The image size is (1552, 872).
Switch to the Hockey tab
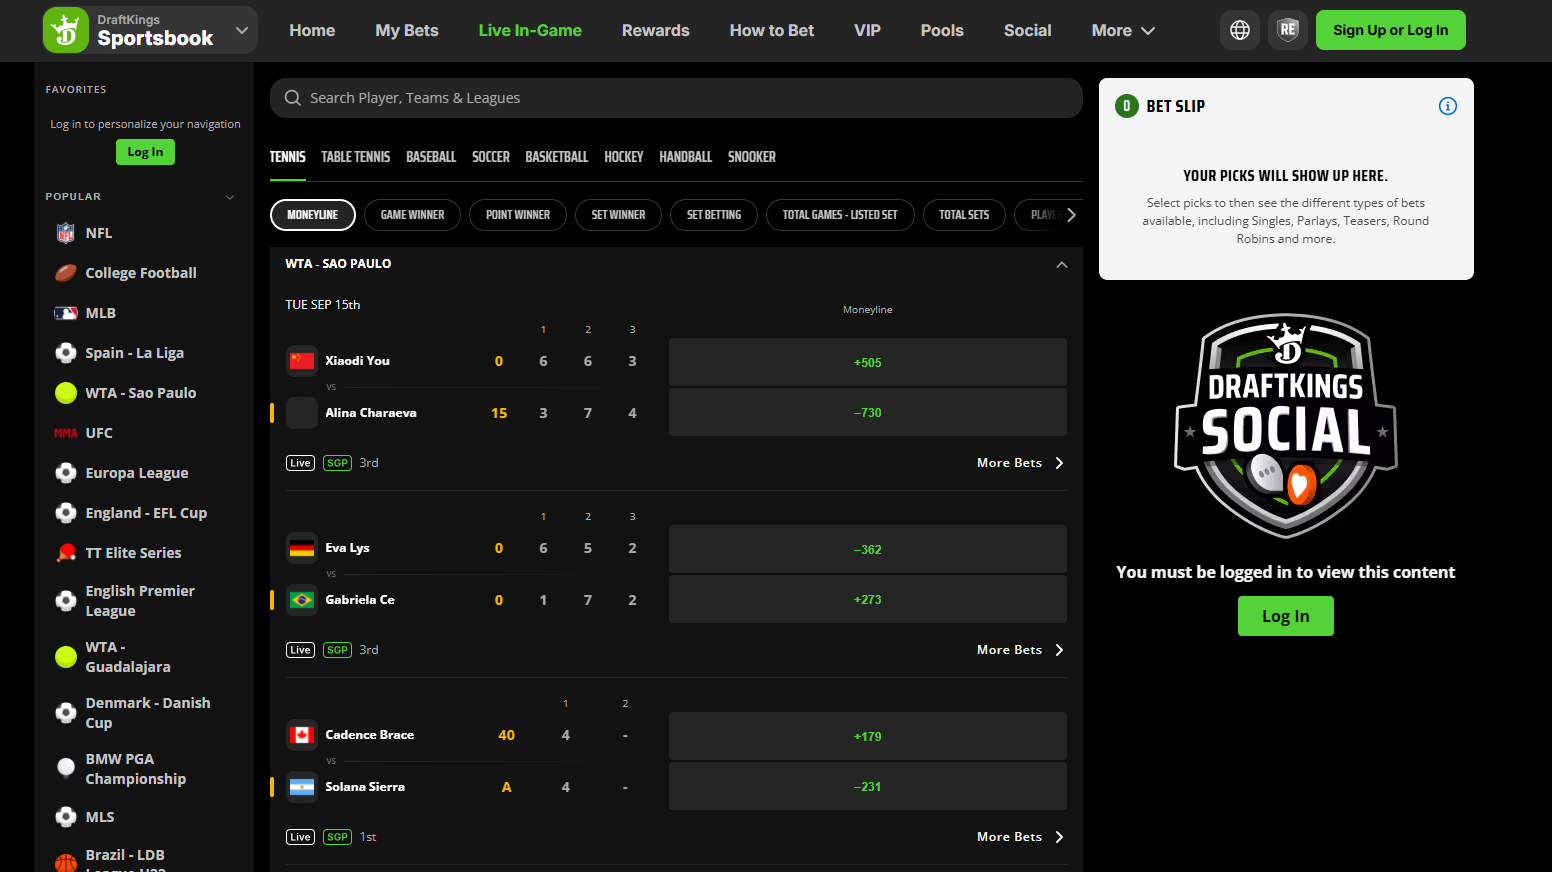[624, 157]
